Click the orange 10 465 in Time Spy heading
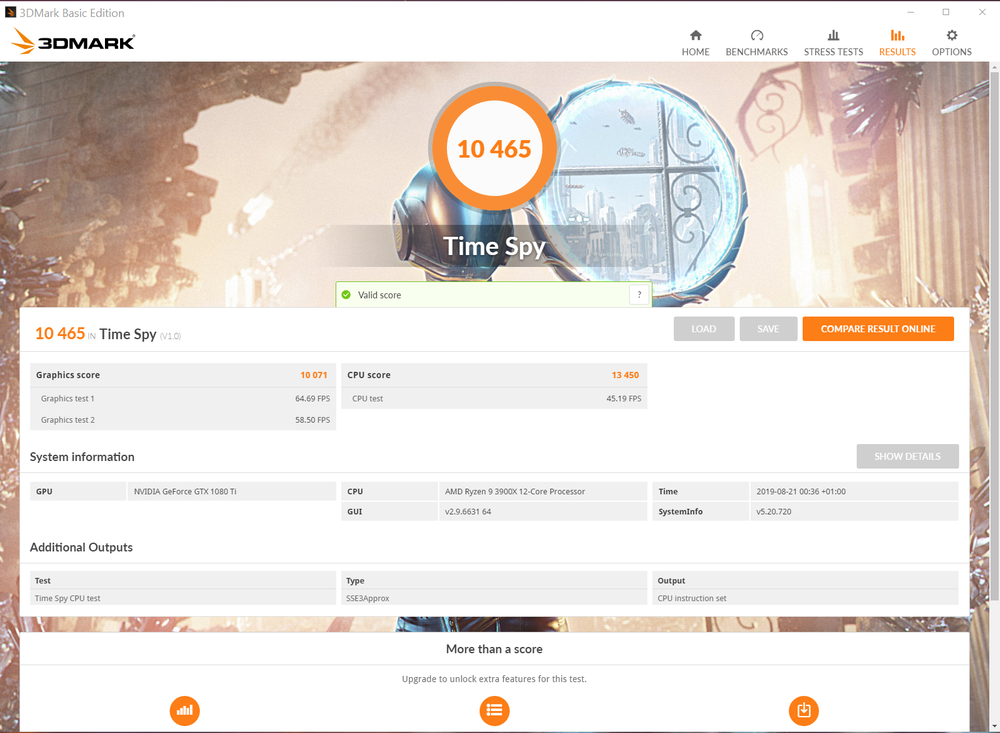The image size is (1000, 733). [60, 333]
